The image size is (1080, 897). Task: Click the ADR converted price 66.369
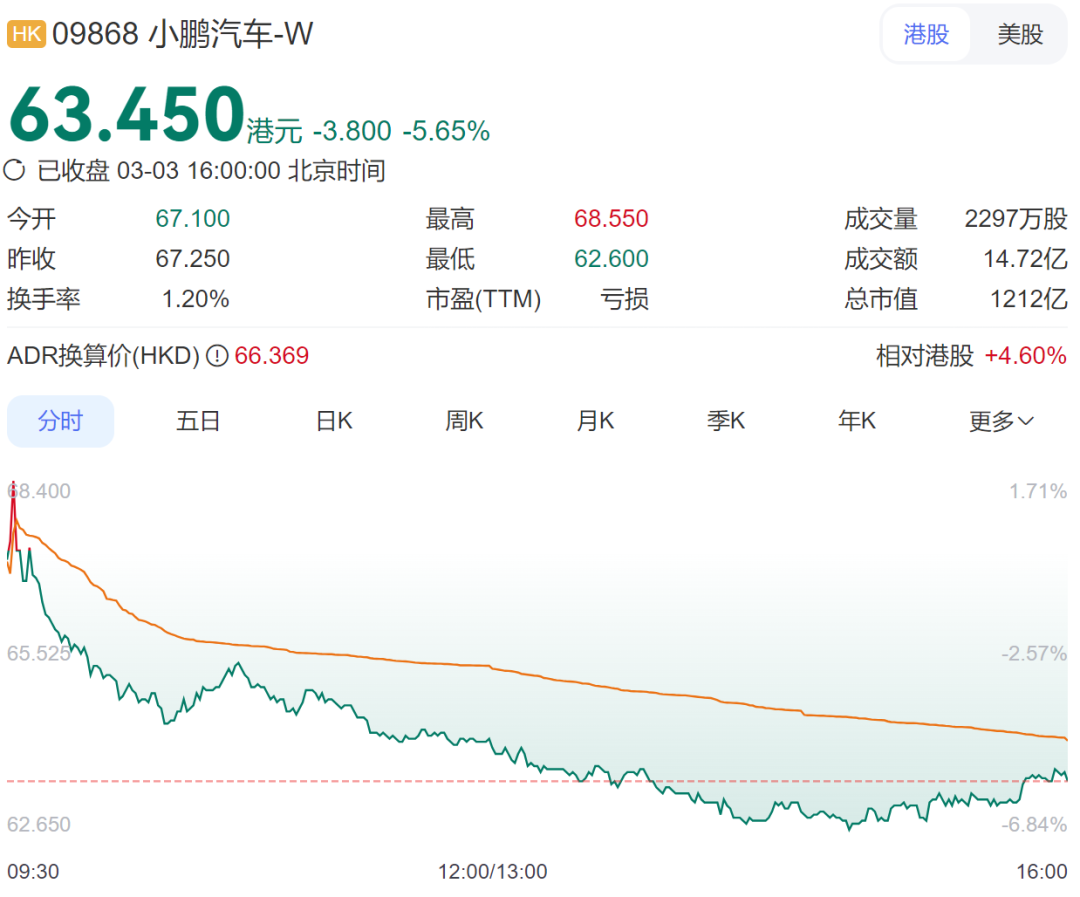click(x=271, y=356)
